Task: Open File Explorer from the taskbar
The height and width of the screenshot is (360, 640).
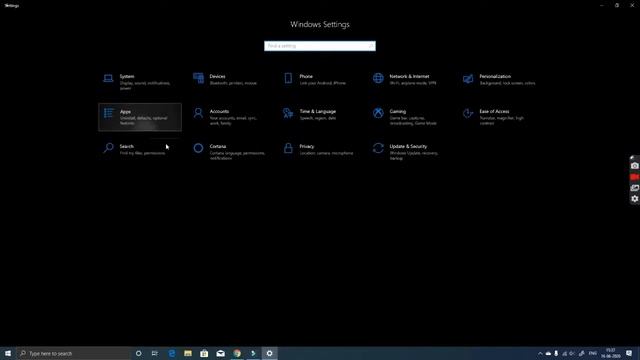Action: tap(188, 353)
